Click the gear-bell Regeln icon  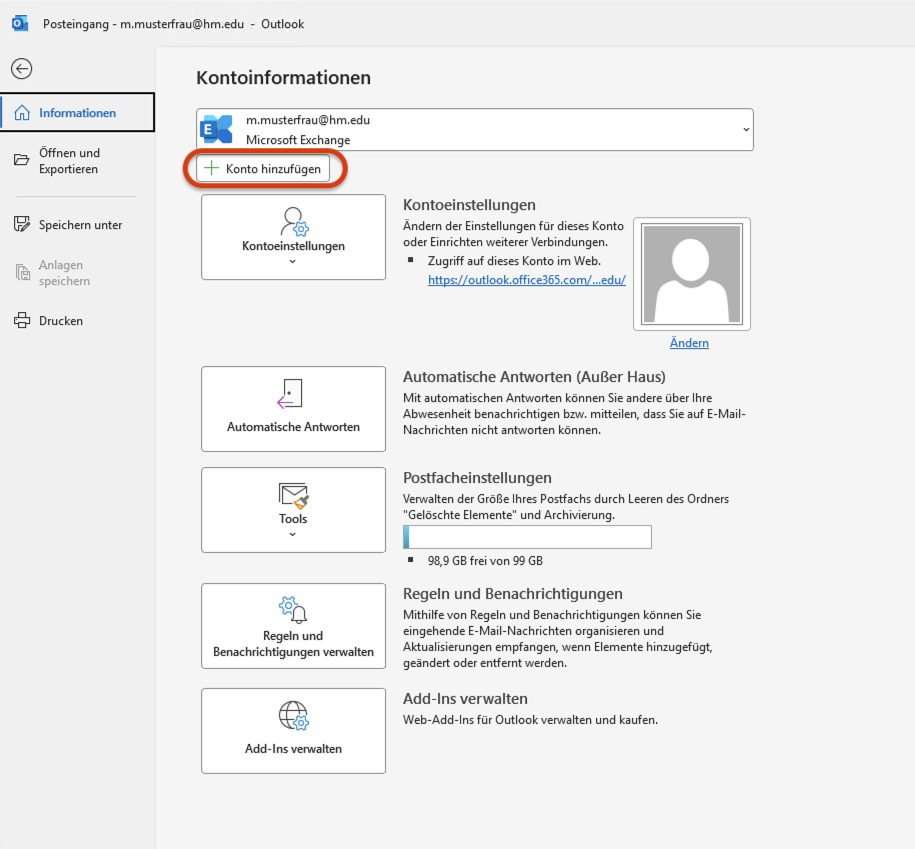pyautogui.click(x=293, y=609)
